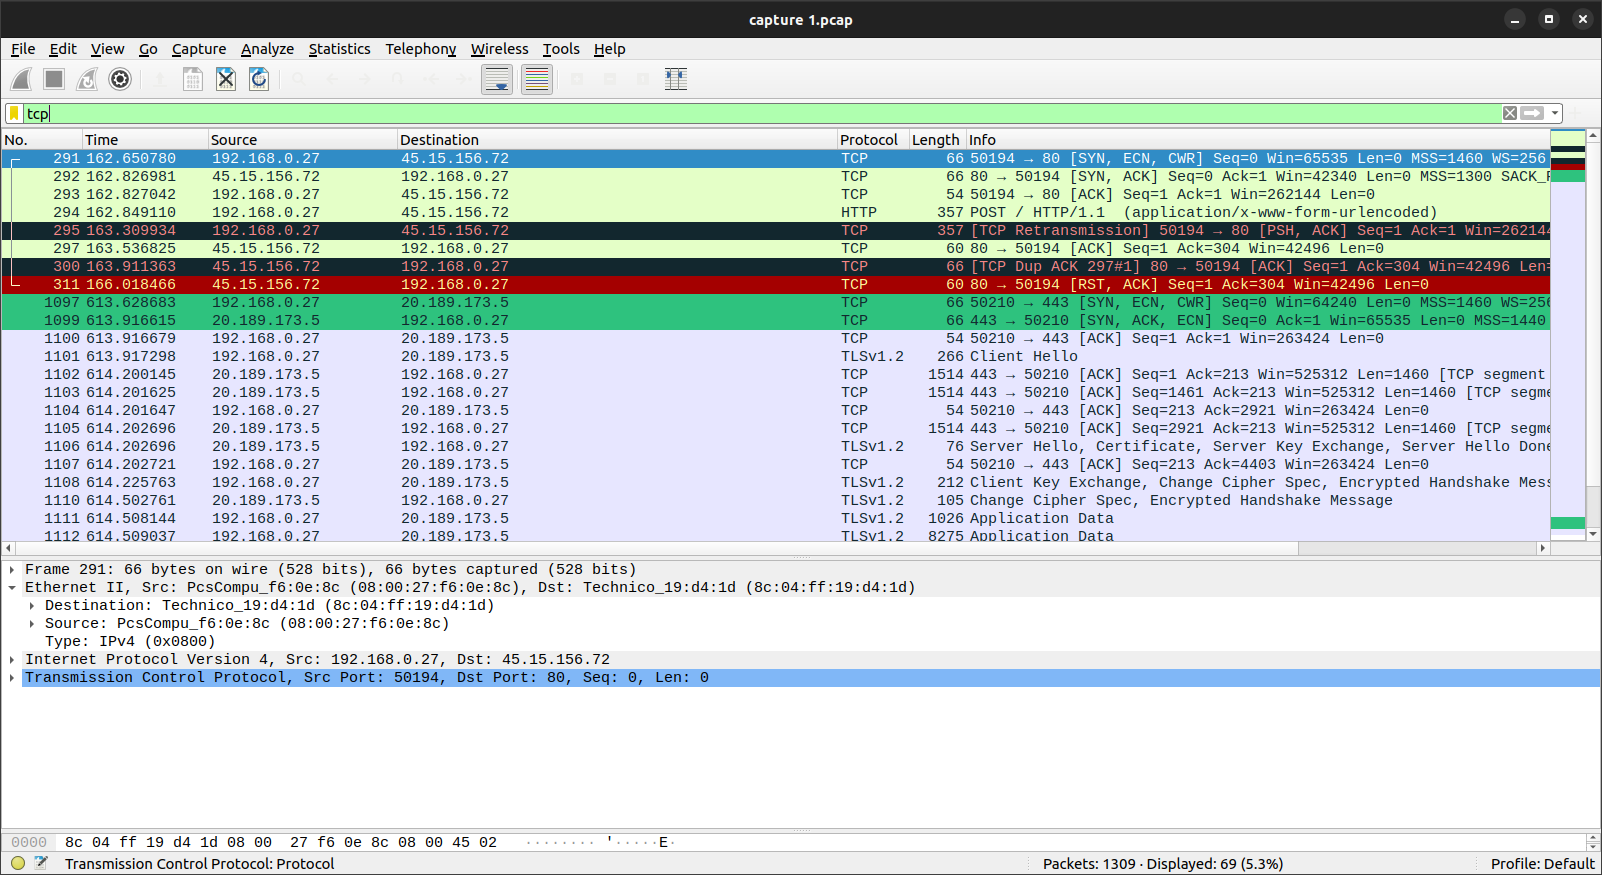
Task: Click the Start capturing packets shark fin icon
Action: pyautogui.click(x=22, y=79)
